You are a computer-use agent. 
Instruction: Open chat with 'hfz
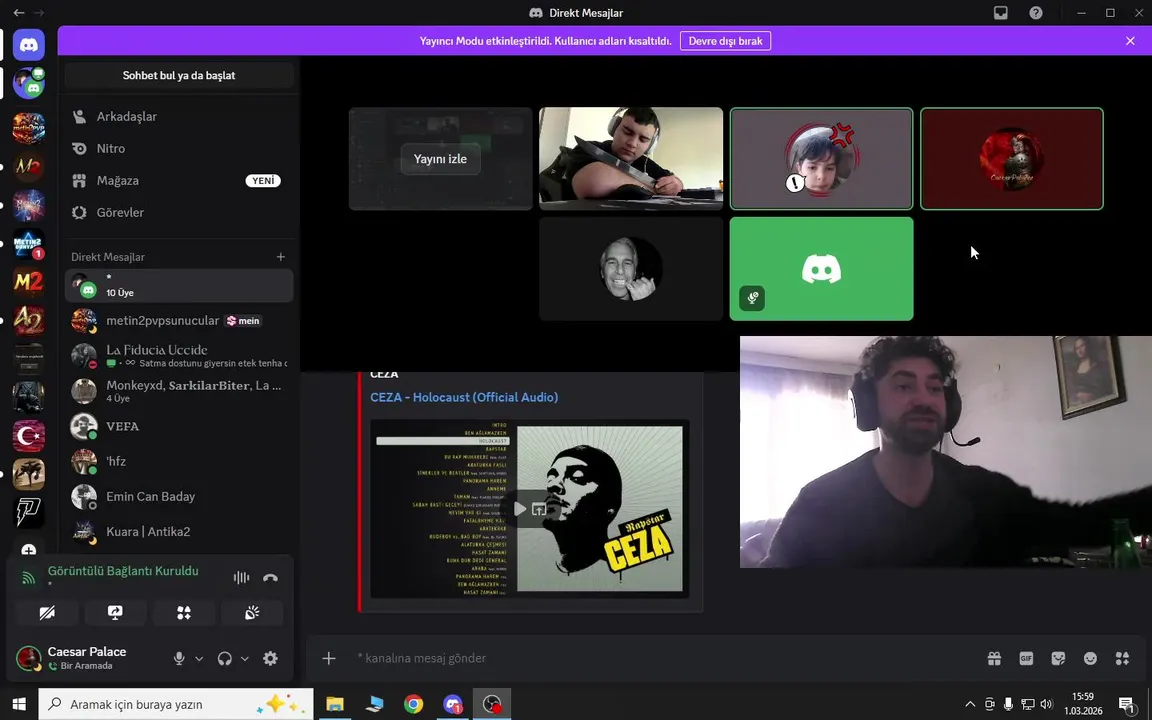coord(179,461)
